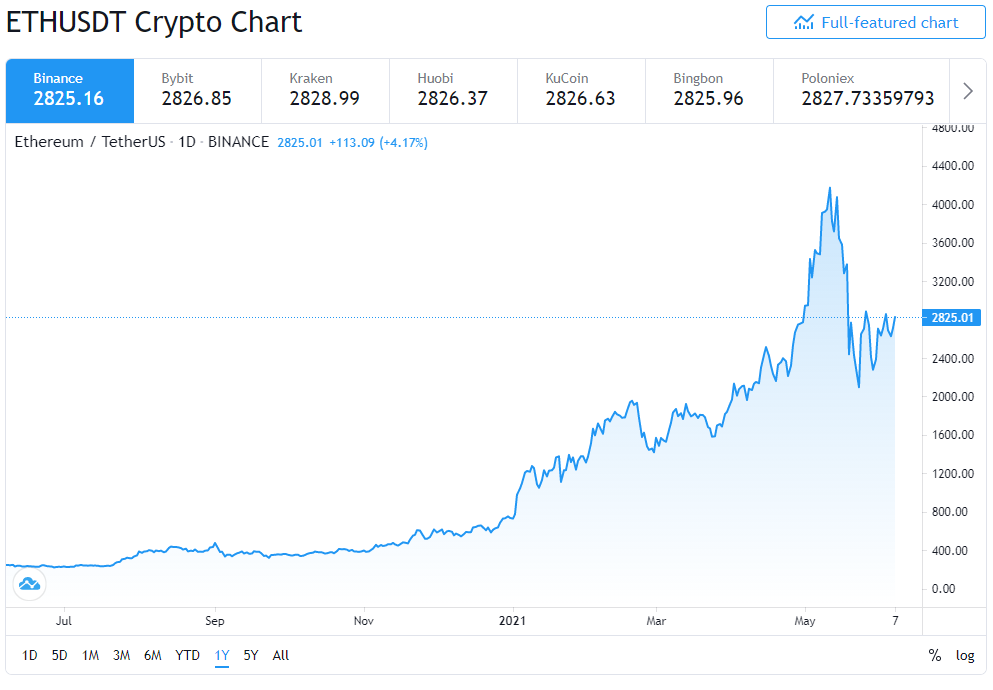Screen dimensions: 993x690
Task: Select the Poloniex exchange tab
Action: [x=861, y=91]
